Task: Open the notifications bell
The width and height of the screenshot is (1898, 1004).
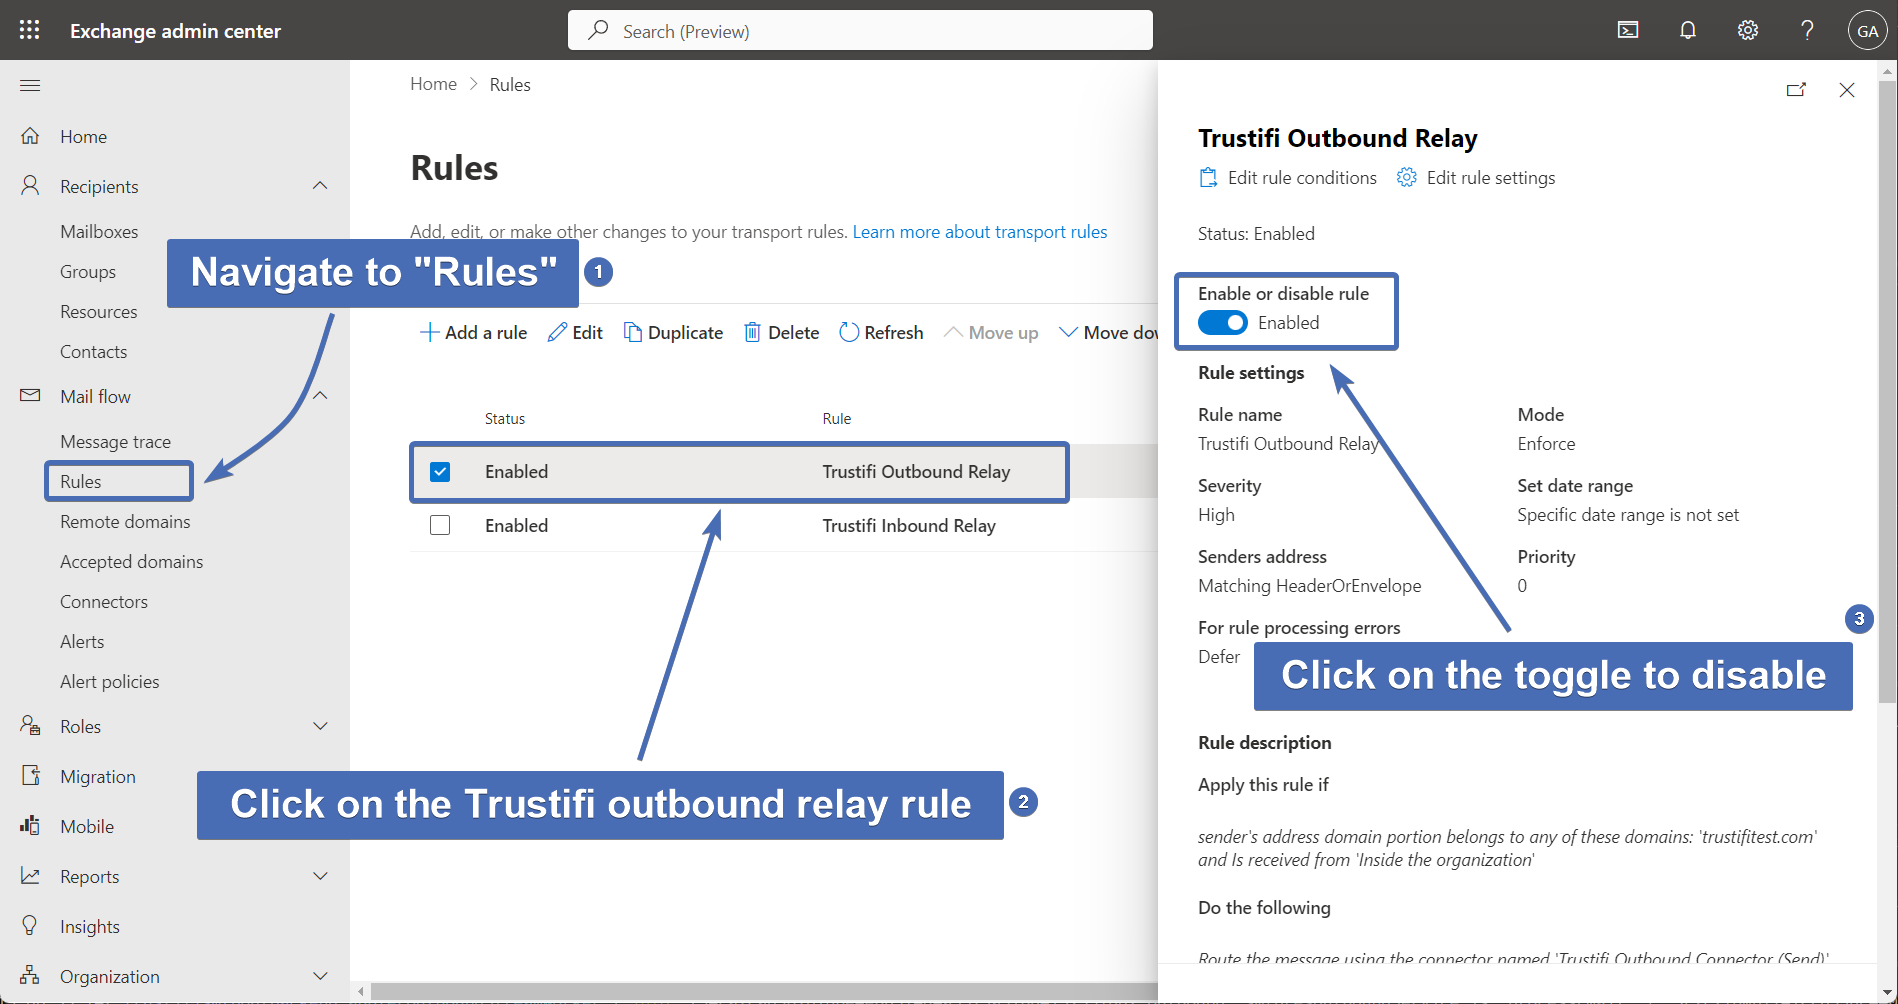Action: [1688, 30]
